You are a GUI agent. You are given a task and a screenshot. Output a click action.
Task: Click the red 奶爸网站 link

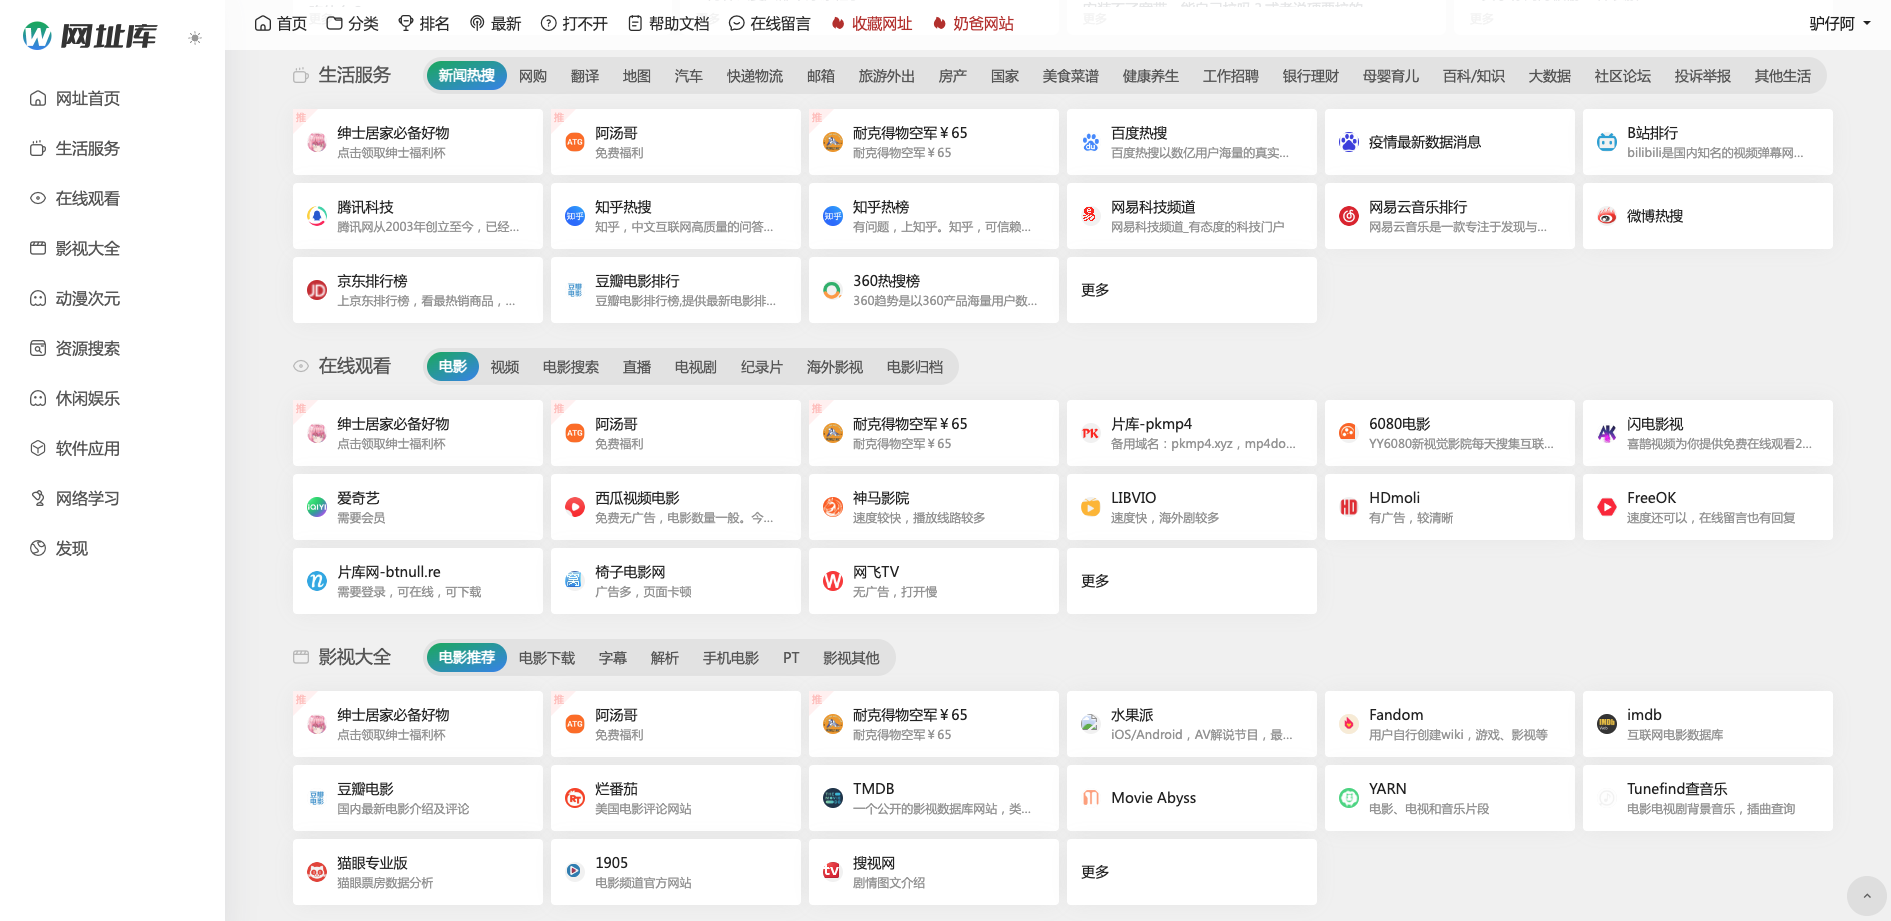pos(973,23)
